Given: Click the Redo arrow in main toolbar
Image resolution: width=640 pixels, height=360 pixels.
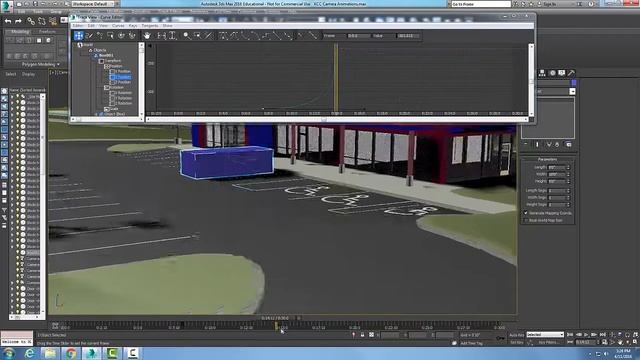Looking at the screenshot, I should 18,21.
